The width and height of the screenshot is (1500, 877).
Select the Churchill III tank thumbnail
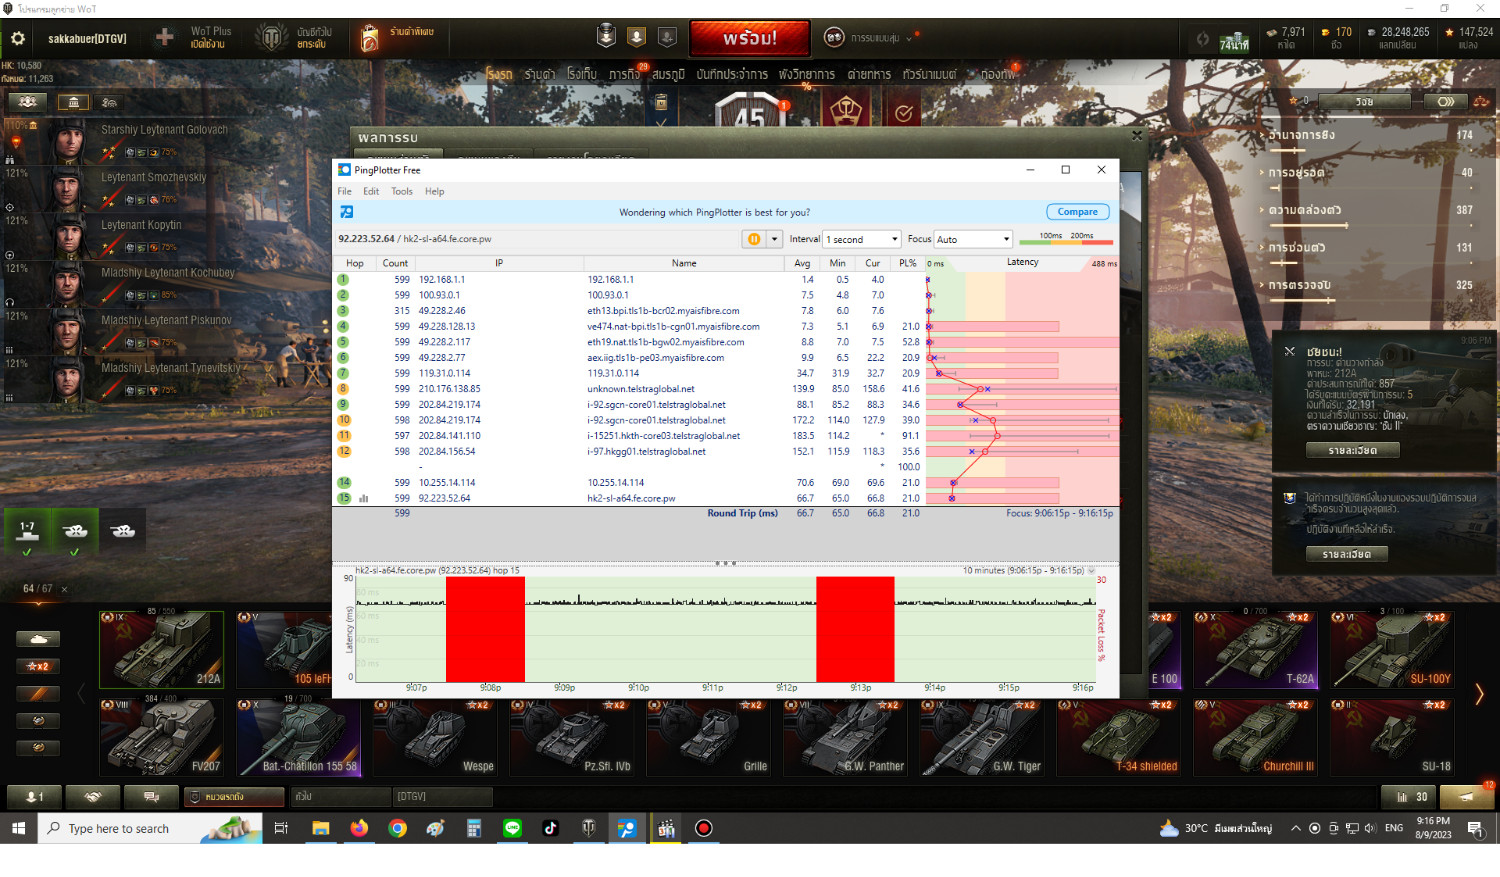[x=1254, y=737]
